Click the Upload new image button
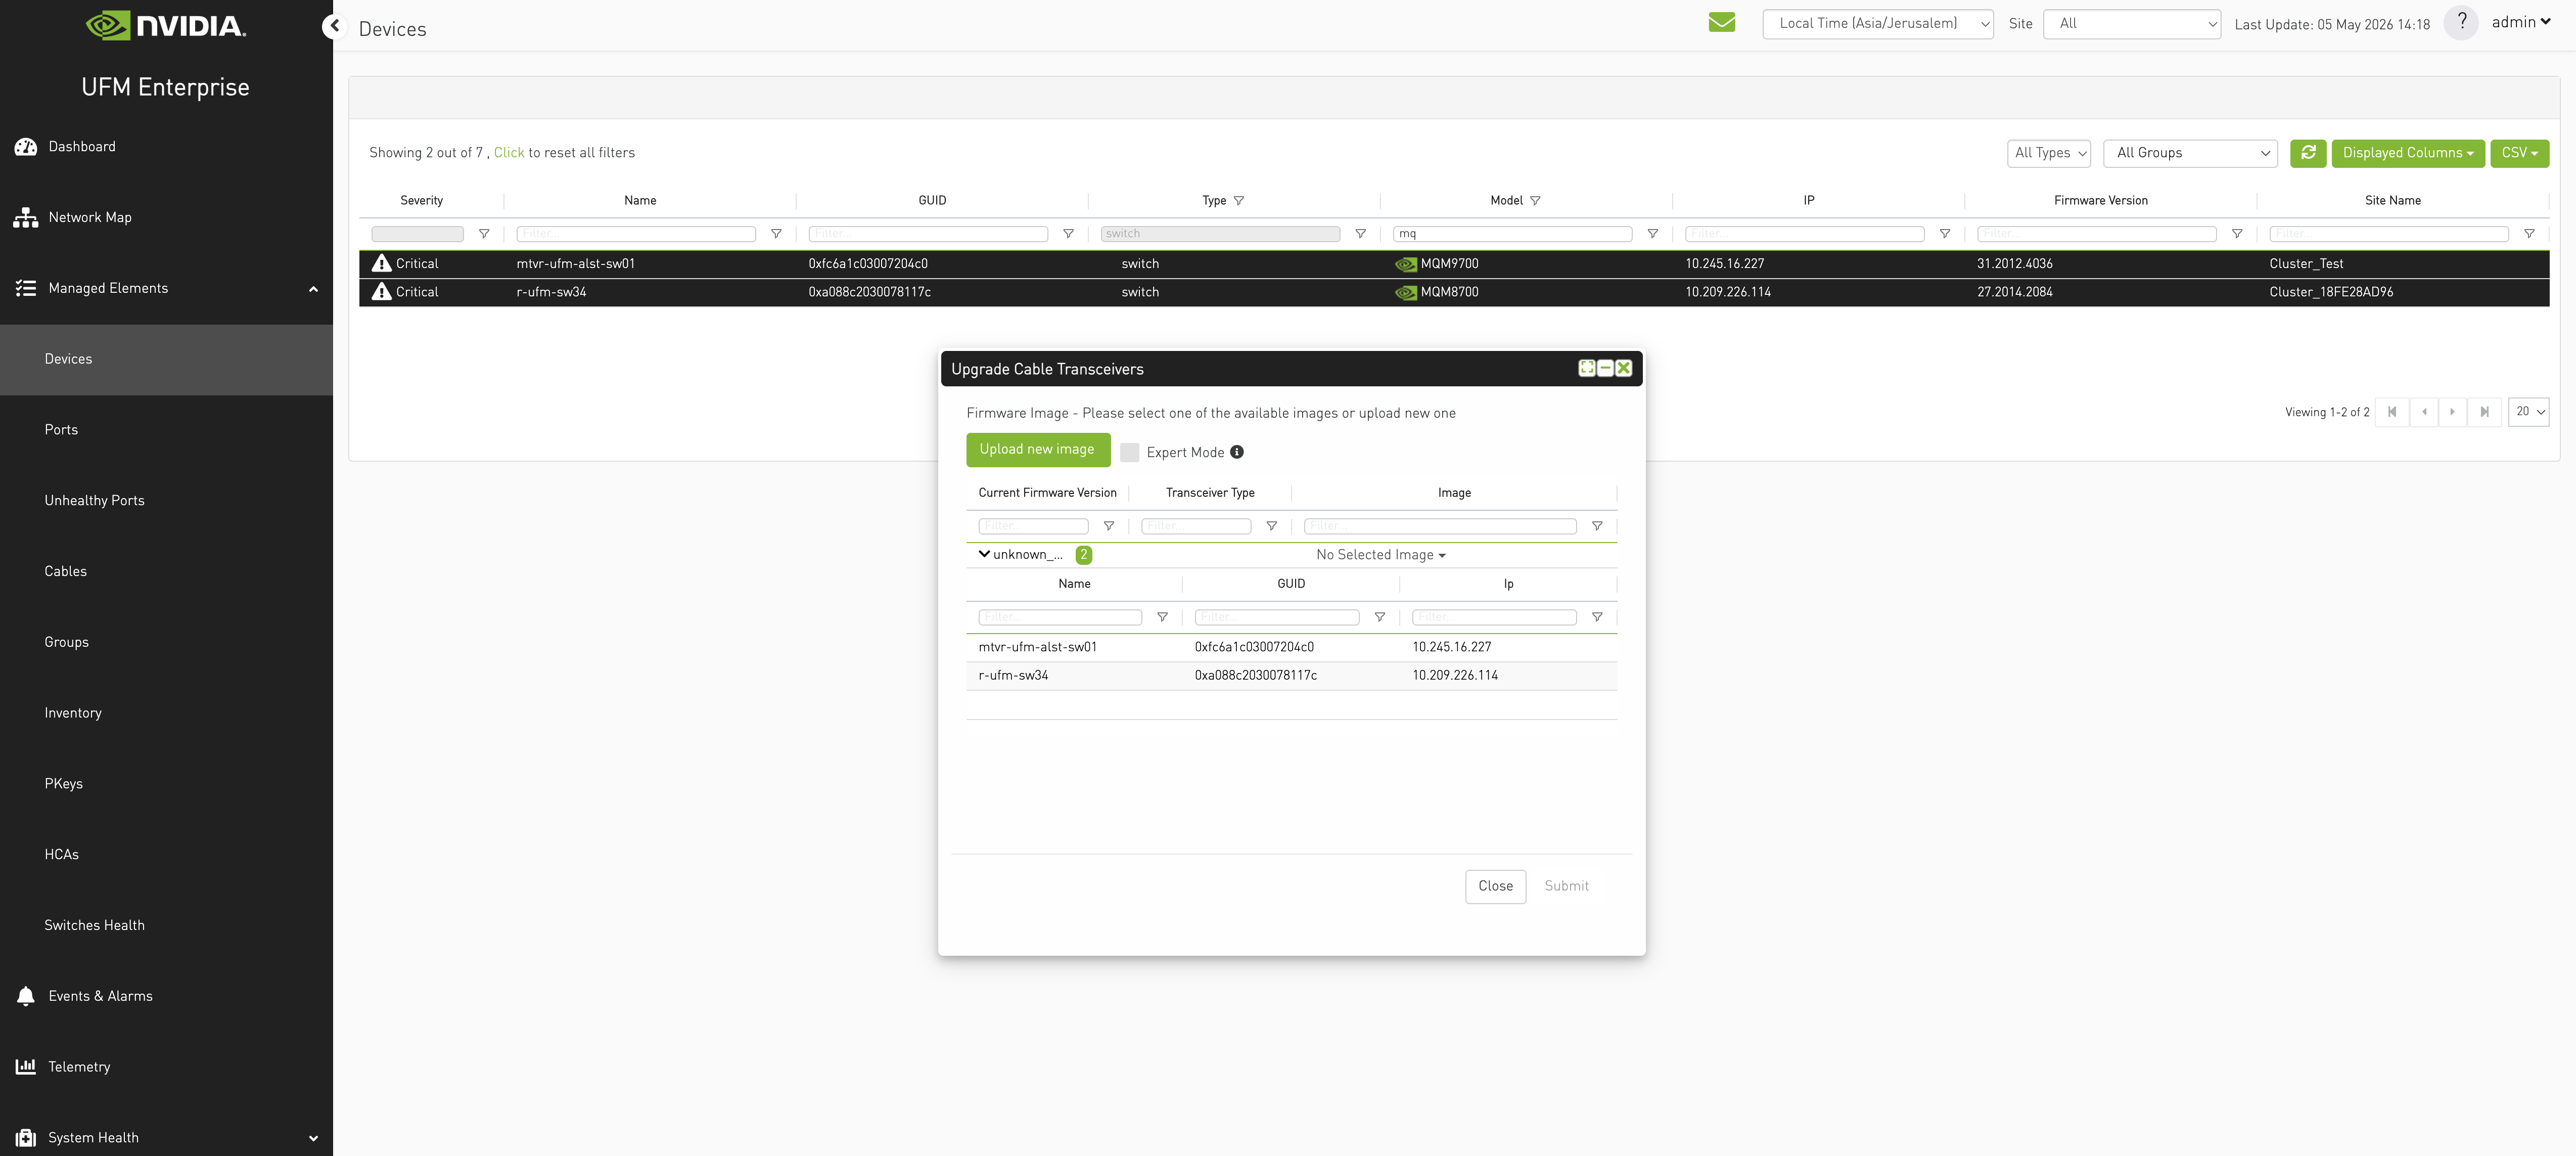 [1037, 450]
